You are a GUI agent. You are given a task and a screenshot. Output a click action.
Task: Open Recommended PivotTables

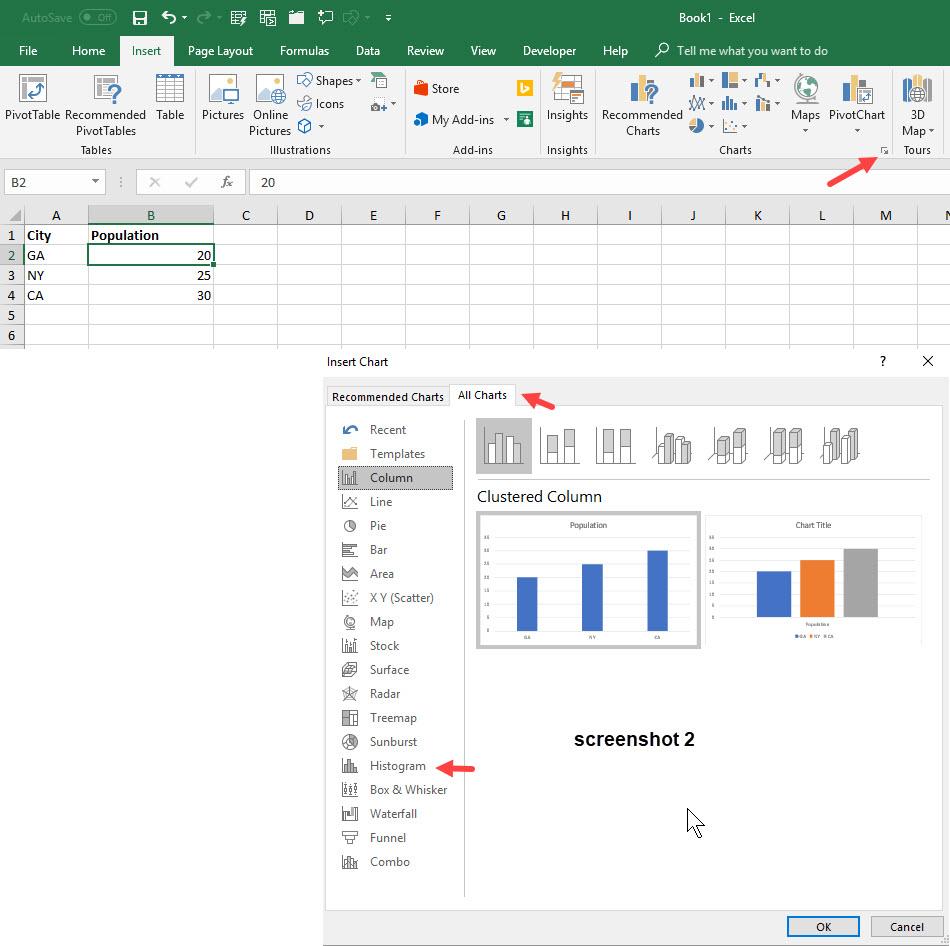[105, 105]
